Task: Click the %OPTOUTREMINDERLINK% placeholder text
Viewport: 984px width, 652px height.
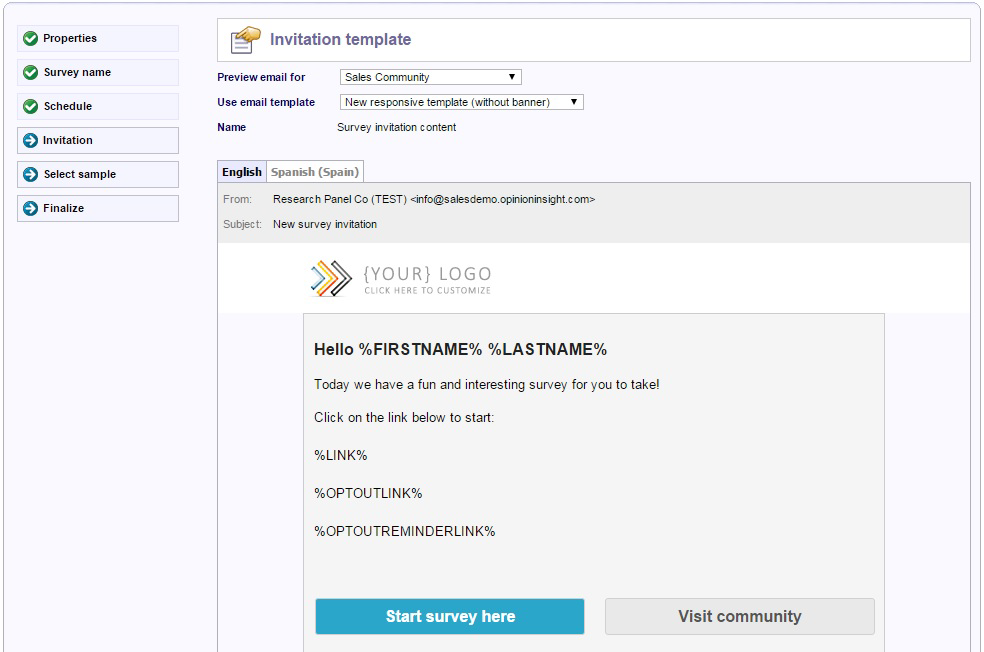Action: tap(405, 532)
